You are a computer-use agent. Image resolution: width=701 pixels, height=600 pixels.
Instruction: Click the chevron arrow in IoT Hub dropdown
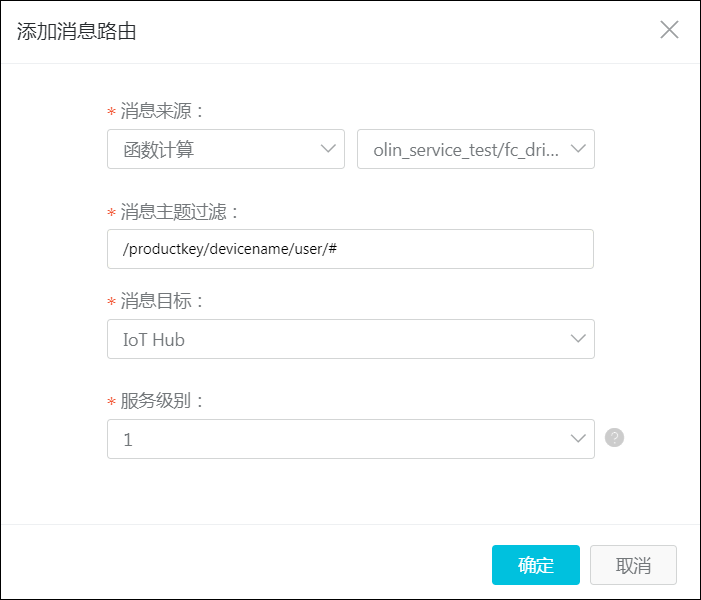[578, 339]
